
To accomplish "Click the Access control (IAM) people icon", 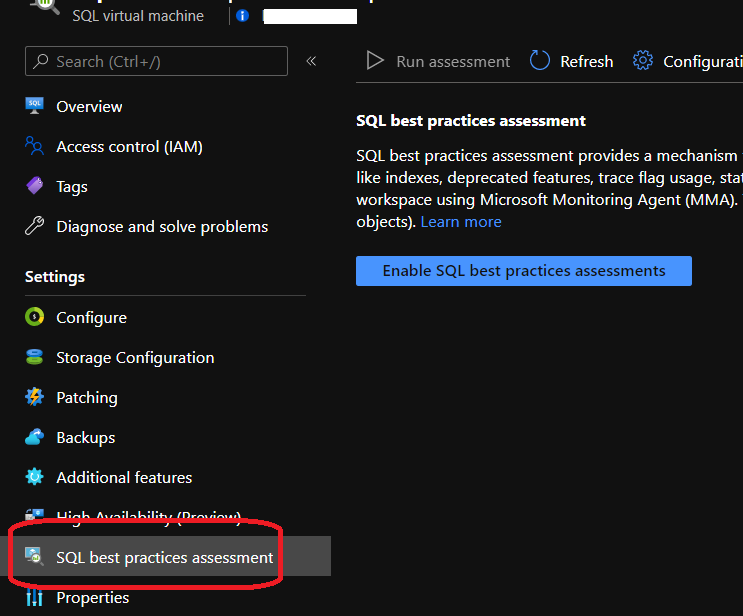I will 35,146.
